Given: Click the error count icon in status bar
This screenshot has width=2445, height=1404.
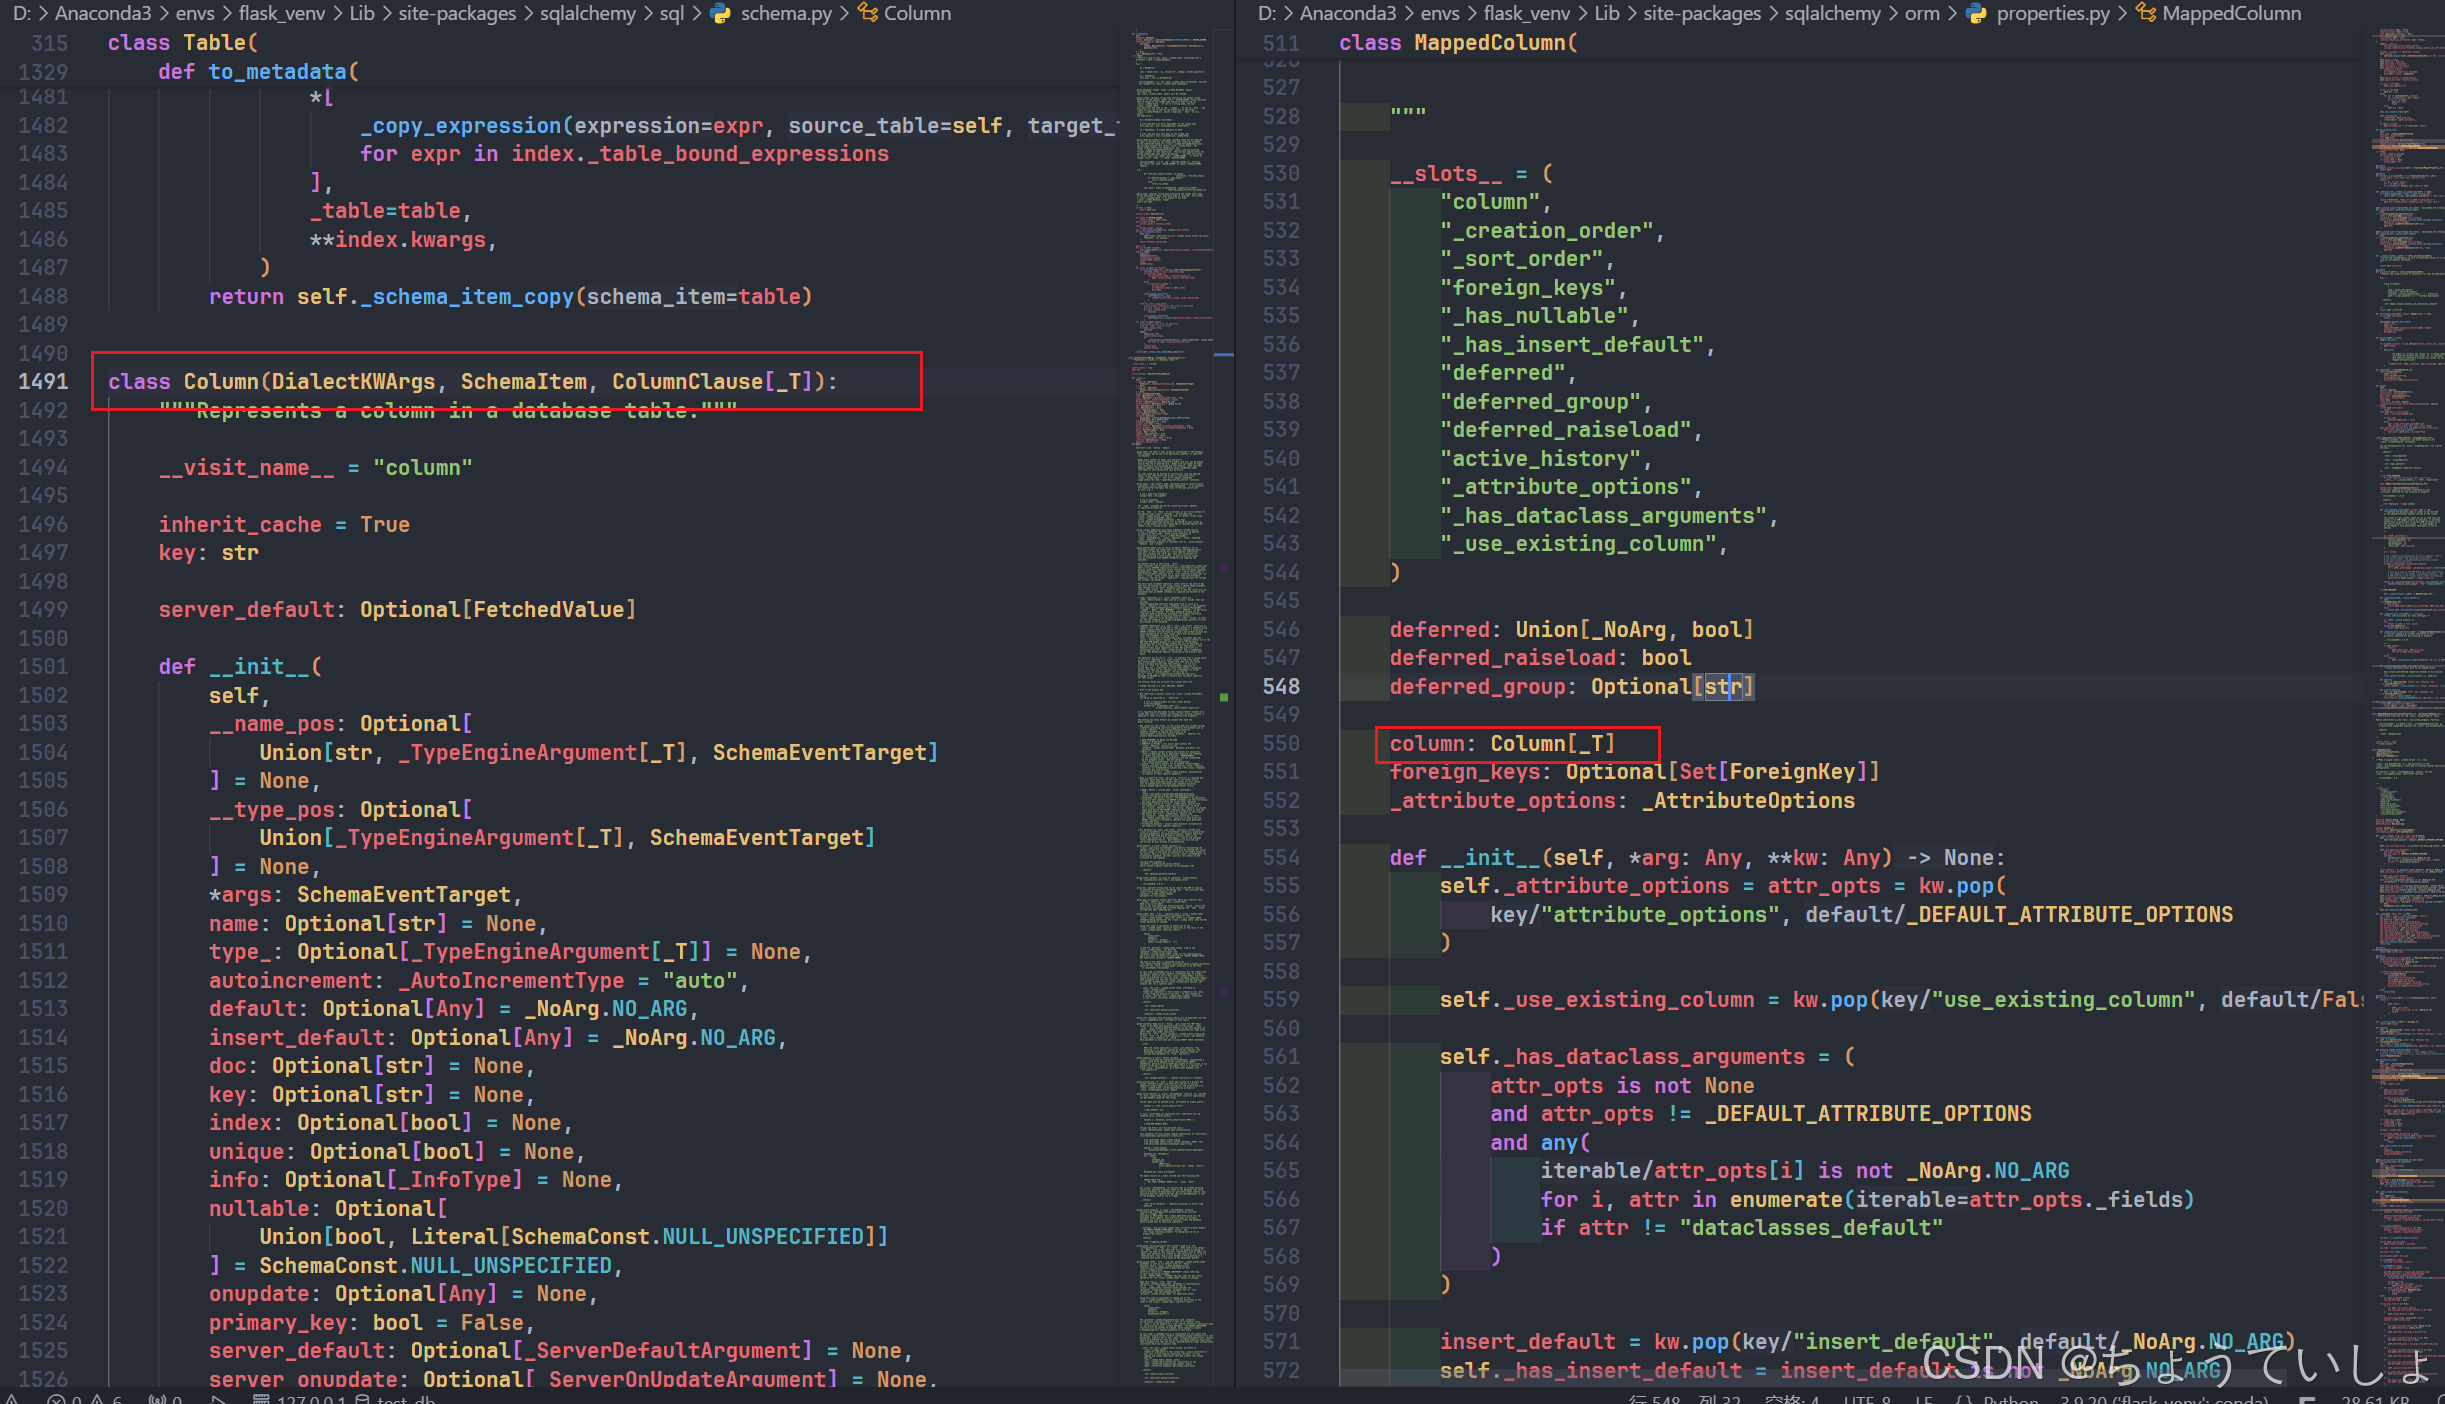Looking at the screenshot, I should (56, 1399).
